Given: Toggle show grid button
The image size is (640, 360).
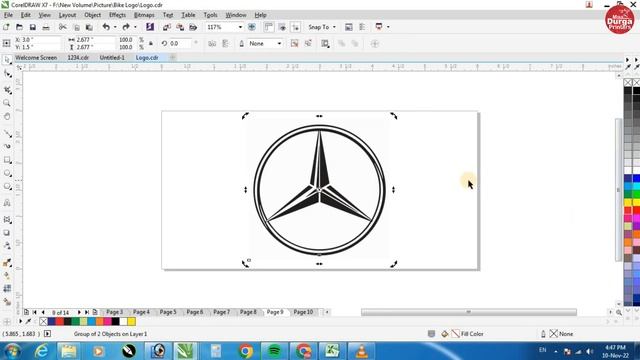Looking at the screenshot, I should (282, 27).
